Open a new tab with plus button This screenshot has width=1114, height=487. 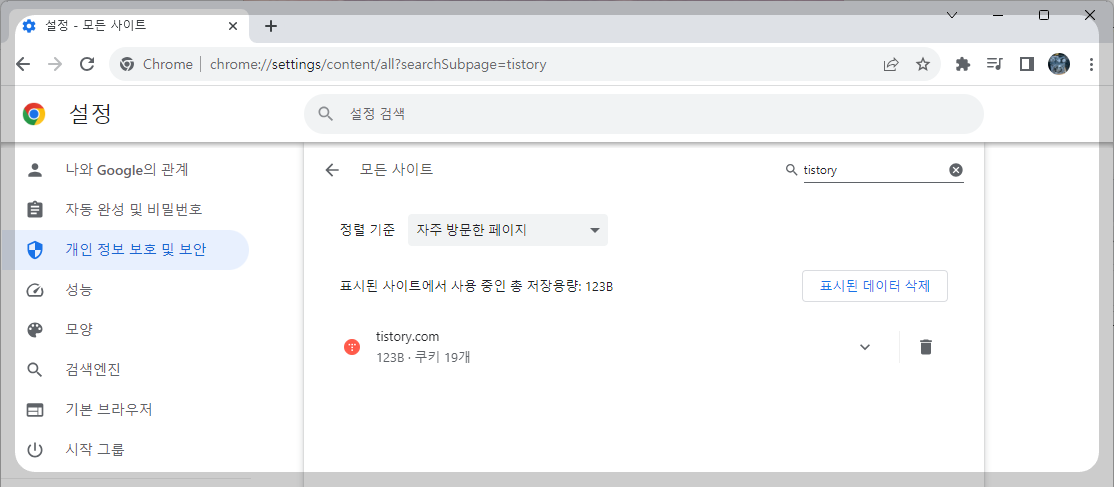pos(270,26)
